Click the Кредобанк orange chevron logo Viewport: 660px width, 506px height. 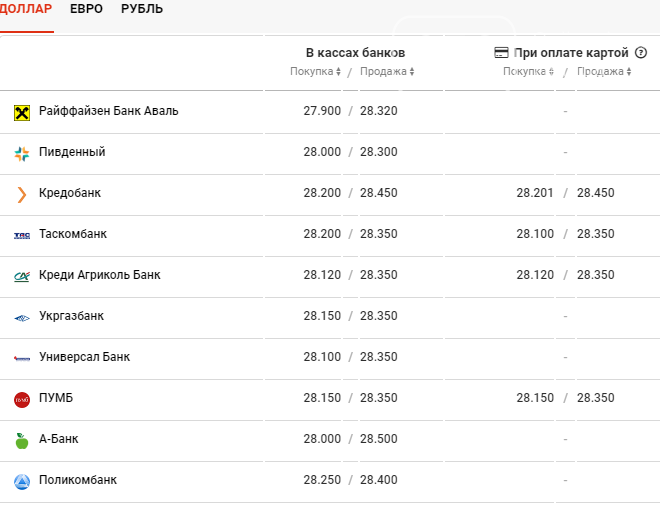(x=22, y=194)
